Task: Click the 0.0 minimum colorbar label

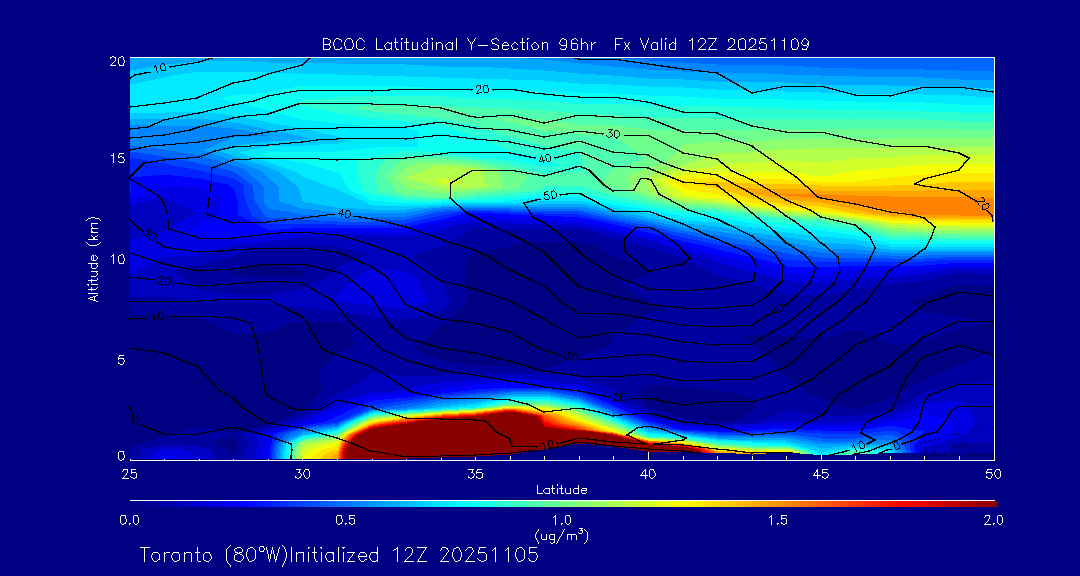Action: coord(130,520)
